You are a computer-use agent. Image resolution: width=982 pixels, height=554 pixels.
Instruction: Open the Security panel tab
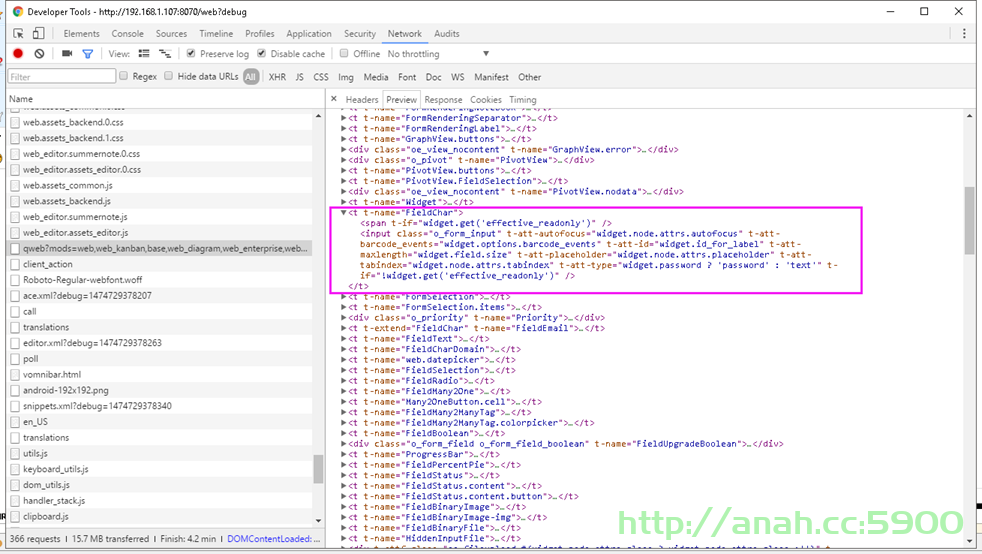(x=359, y=34)
